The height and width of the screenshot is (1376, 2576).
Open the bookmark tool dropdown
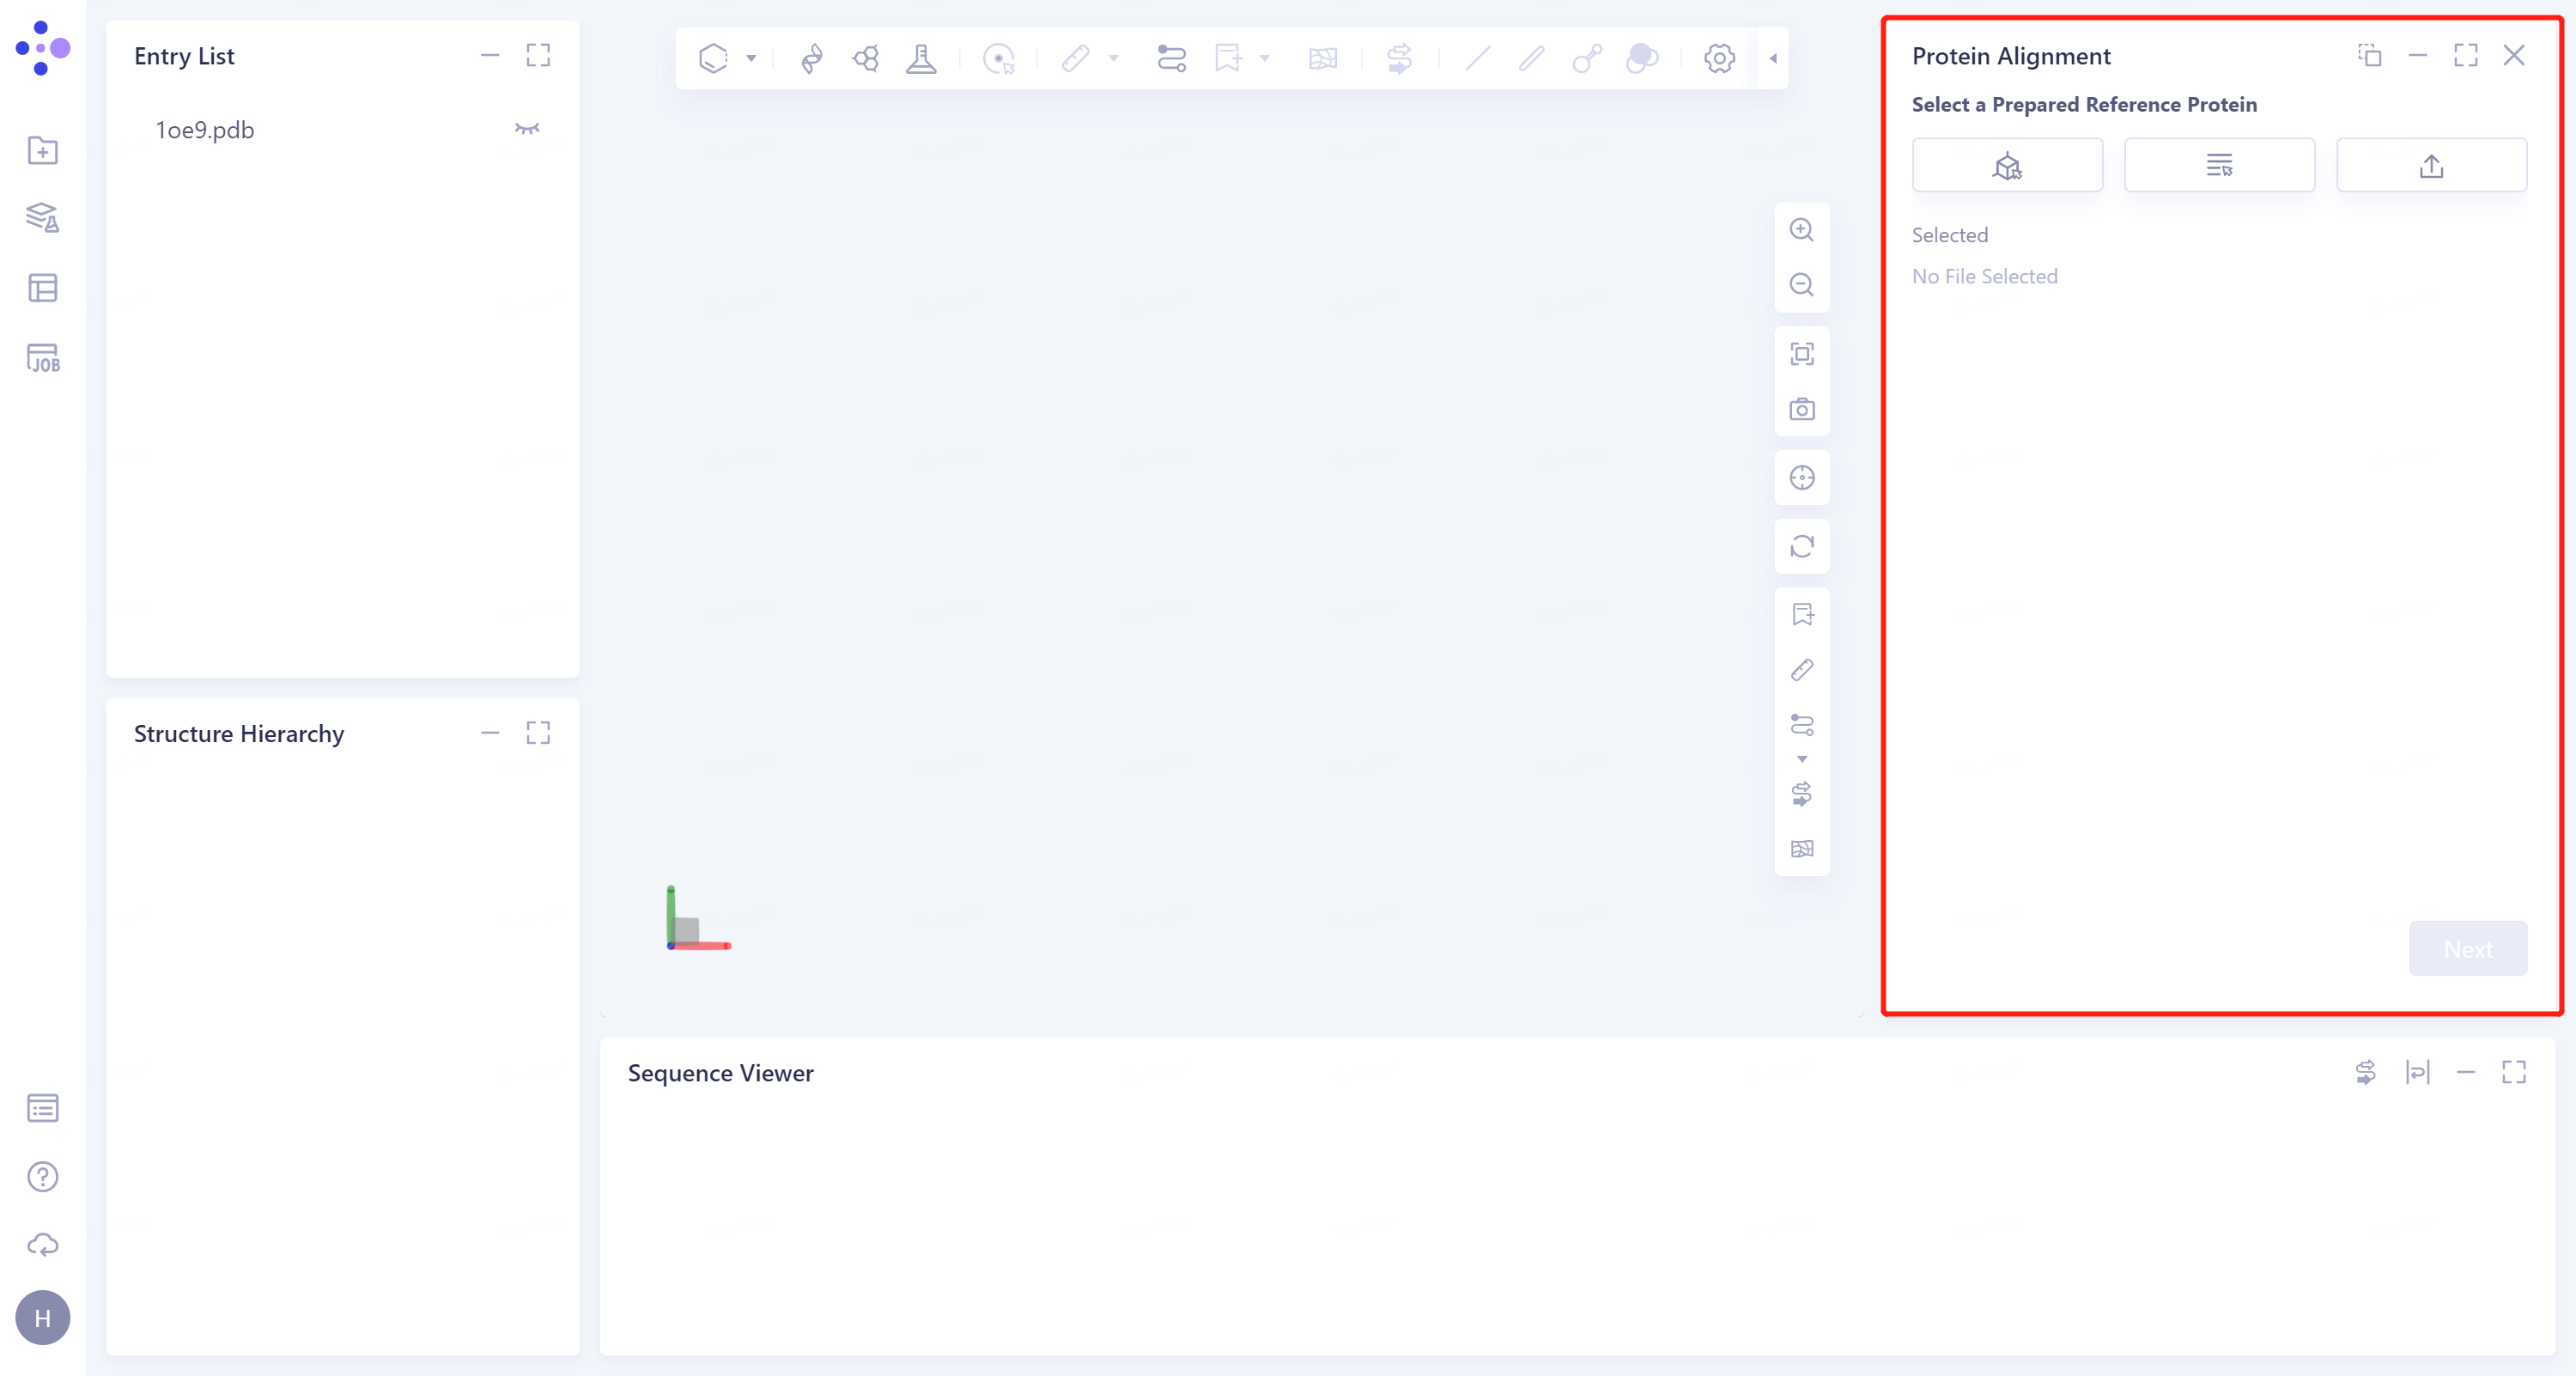[1264, 58]
